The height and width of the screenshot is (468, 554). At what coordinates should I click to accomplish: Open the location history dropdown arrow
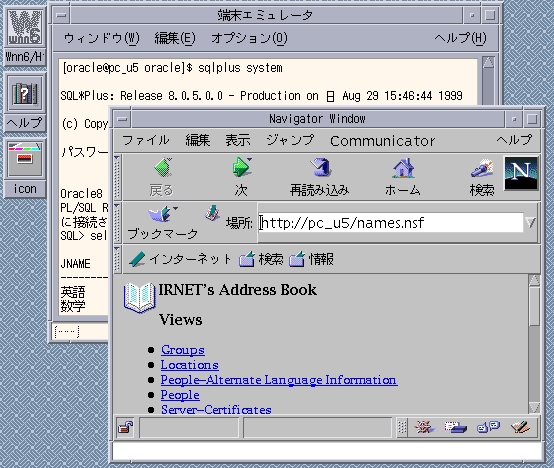(530, 223)
